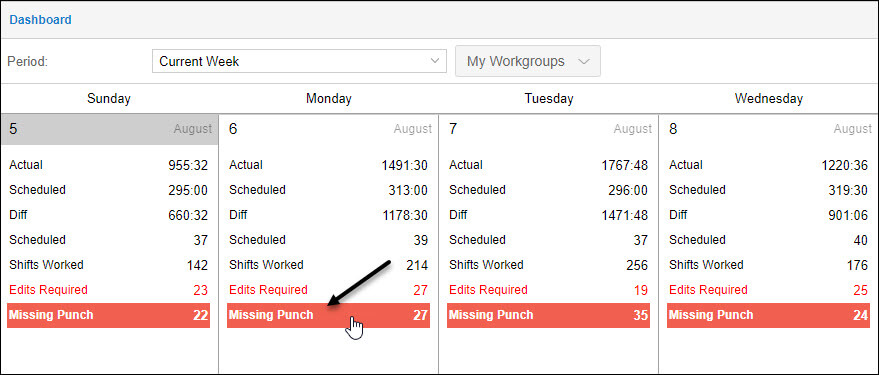Click Sunday's Shifts Worked count 142
This screenshot has height=375, width=879.
(197, 265)
